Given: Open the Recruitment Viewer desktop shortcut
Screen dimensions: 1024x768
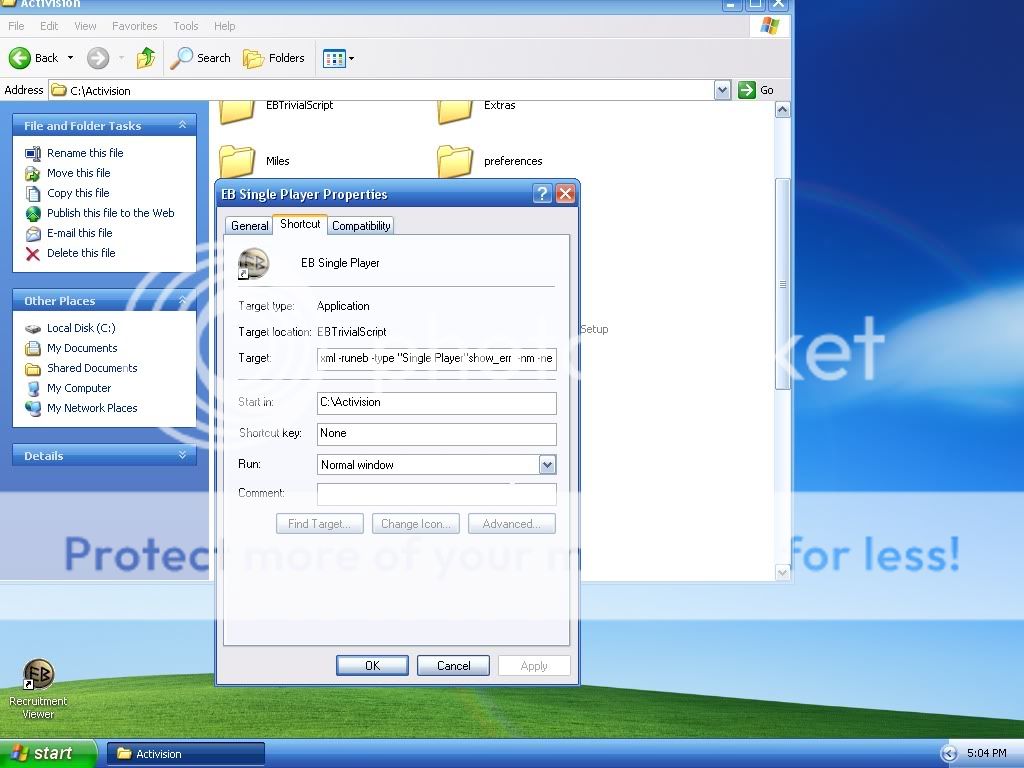Looking at the screenshot, I should [38, 689].
